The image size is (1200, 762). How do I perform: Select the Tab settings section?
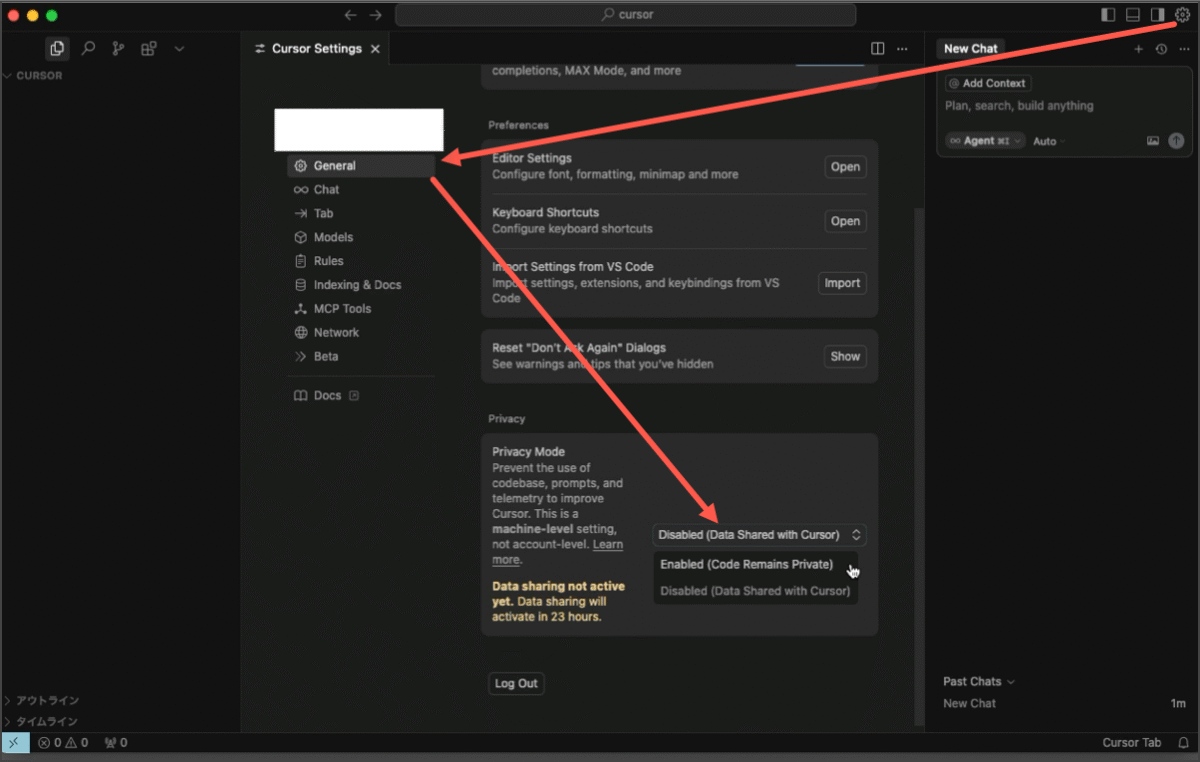tap(361, 213)
